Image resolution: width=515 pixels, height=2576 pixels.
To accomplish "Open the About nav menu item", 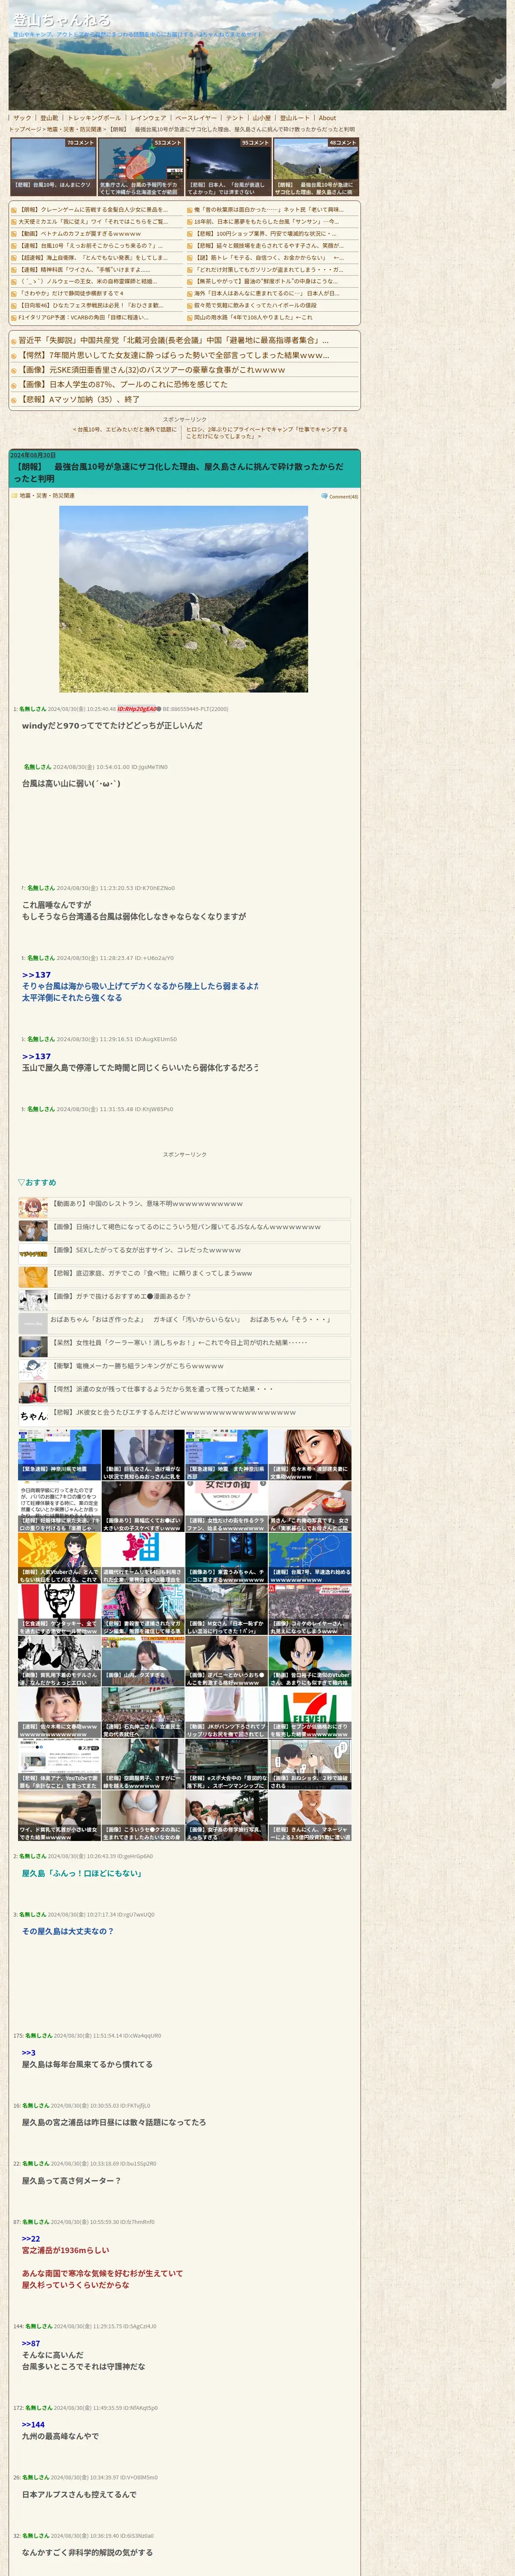I will pyautogui.click(x=327, y=118).
